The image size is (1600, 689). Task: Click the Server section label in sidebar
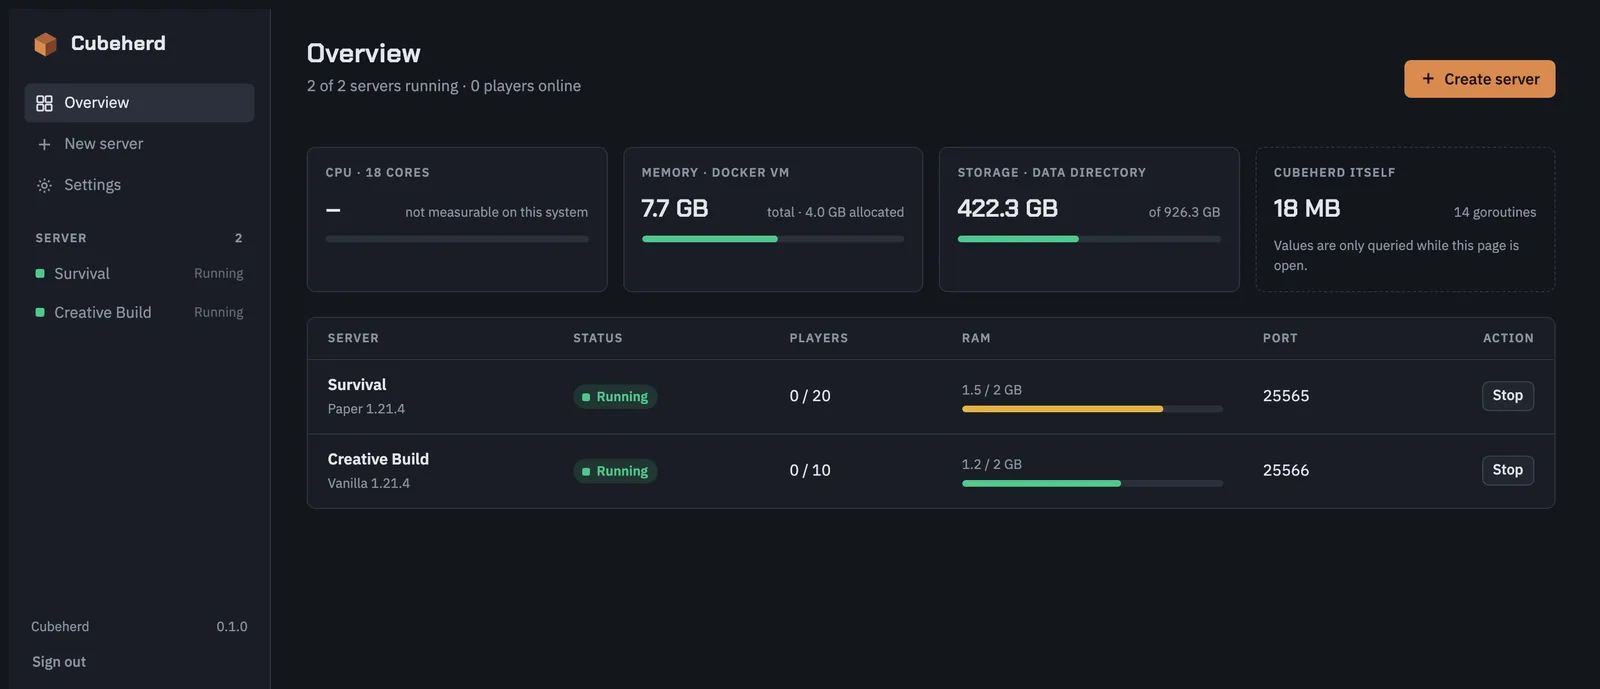click(61, 238)
